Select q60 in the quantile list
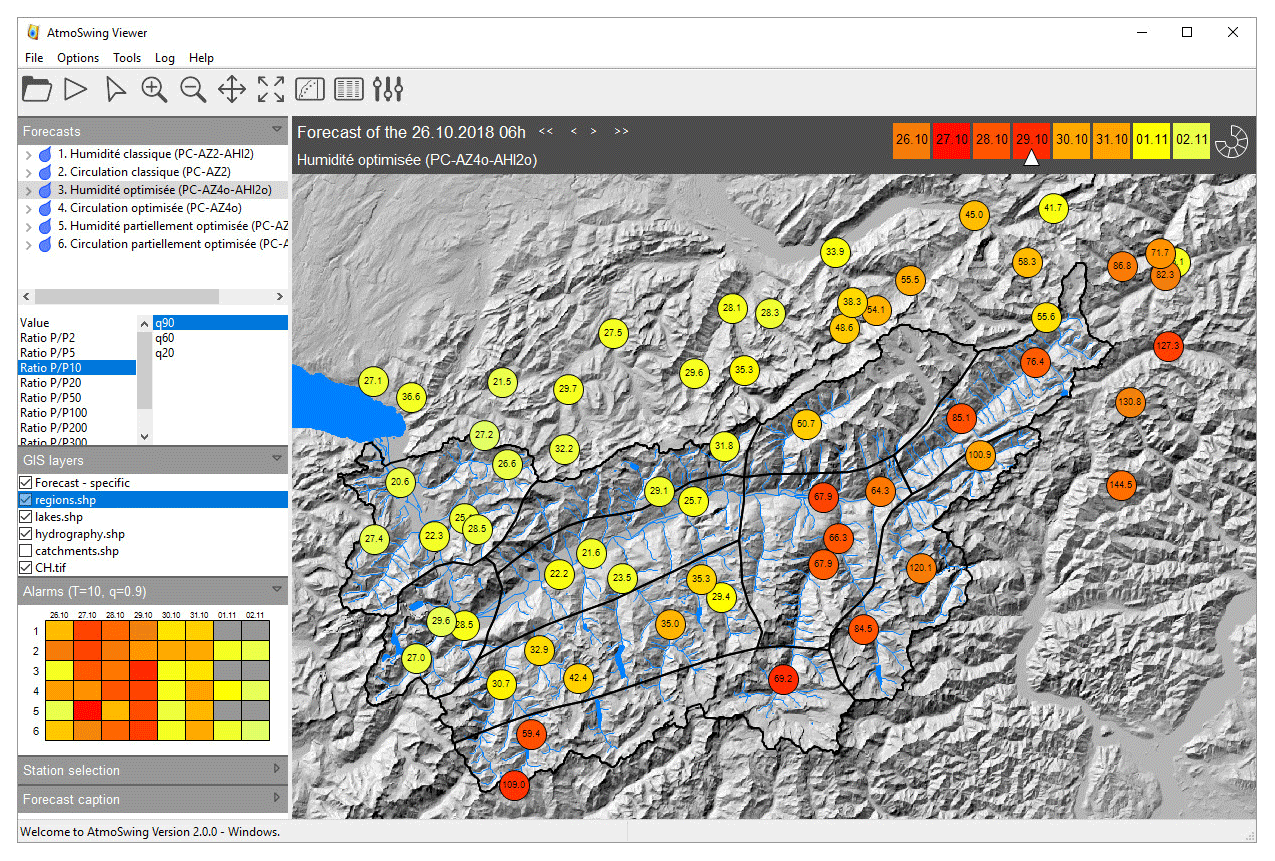Image resolution: width=1275 pixels, height=861 pixels. pyautogui.click(x=163, y=338)
